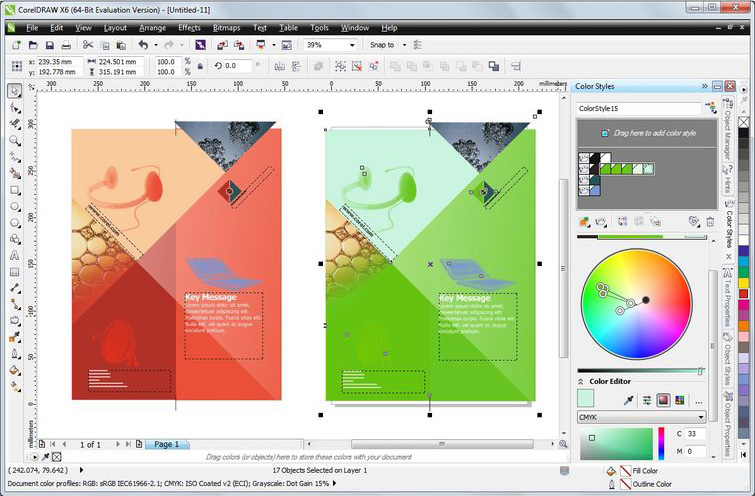Select the Pick tool in the toolbox

click(15, 91)
